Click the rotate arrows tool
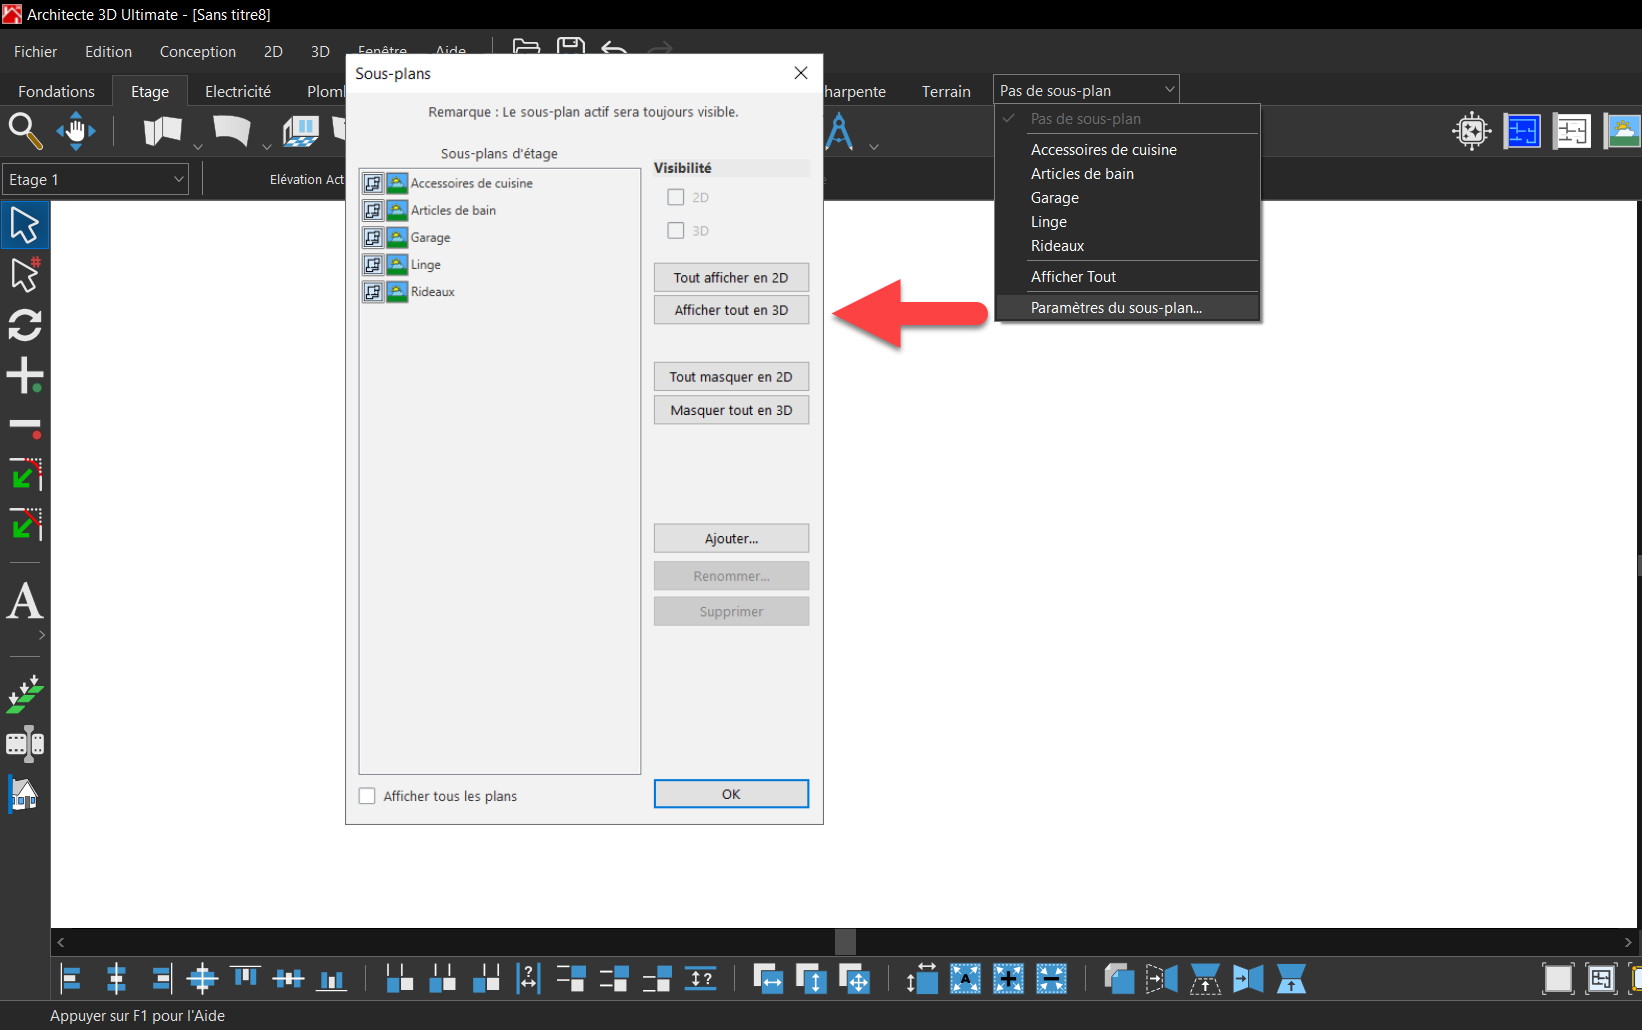 25,325
